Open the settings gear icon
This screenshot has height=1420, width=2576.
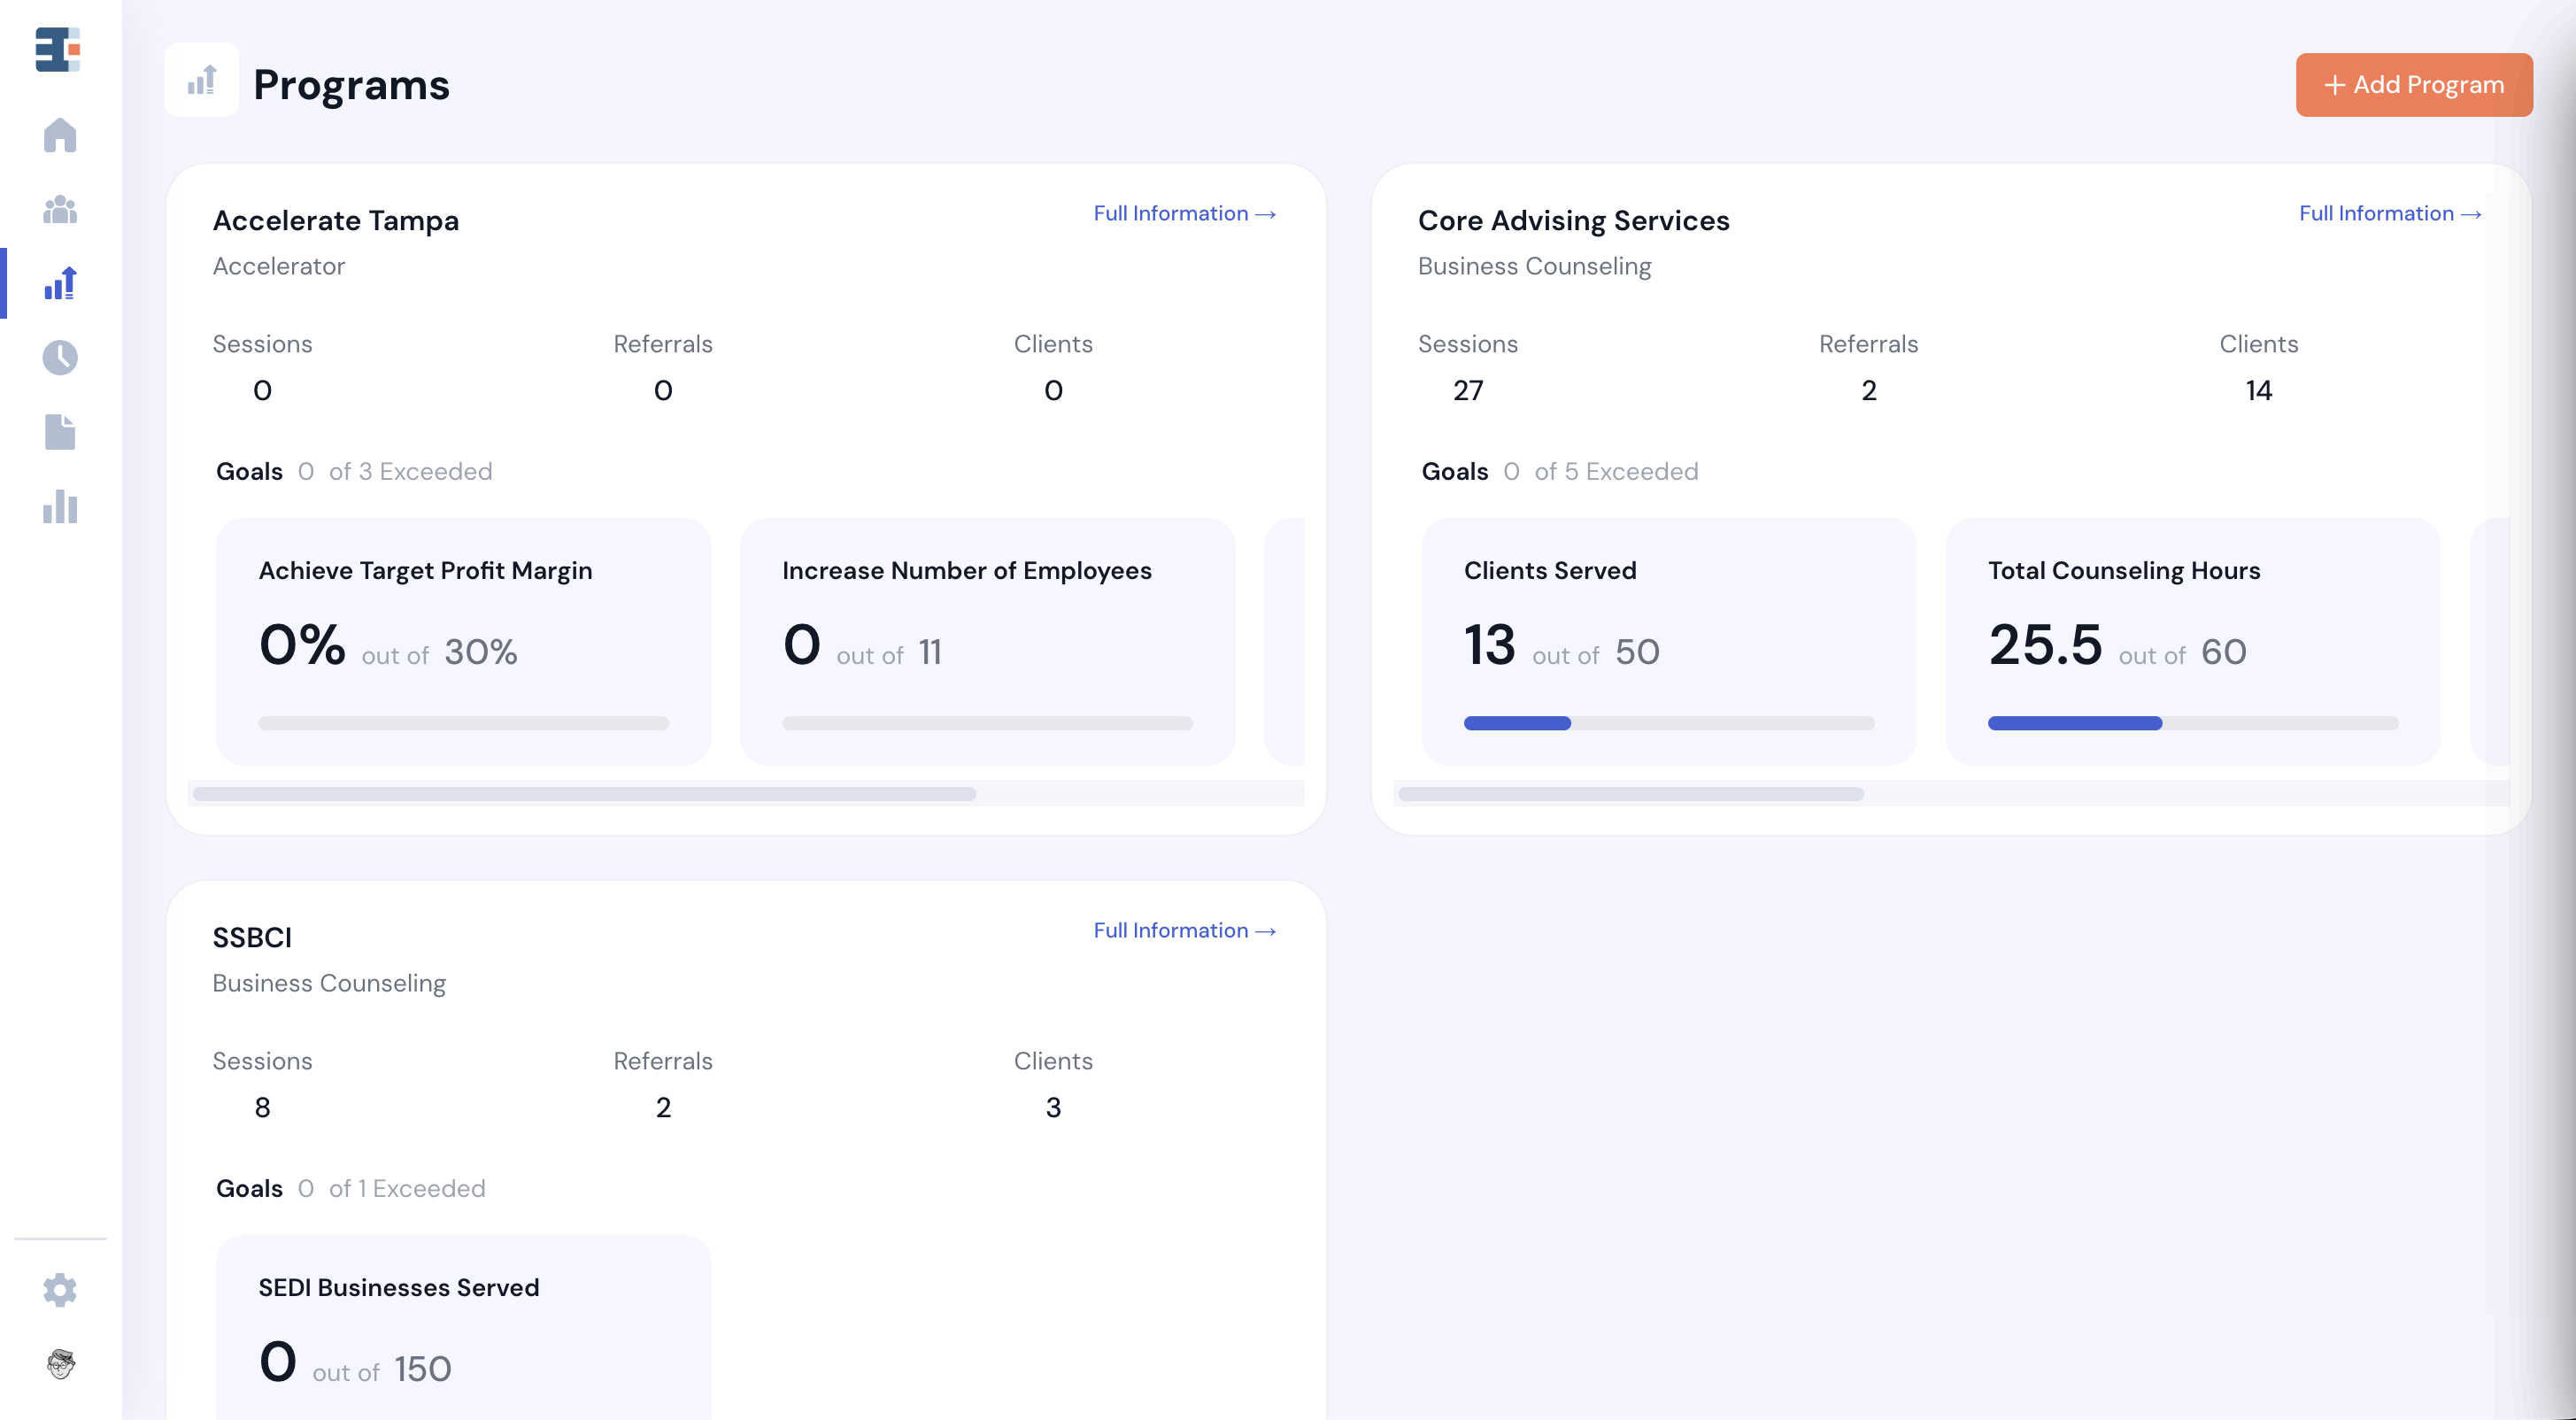pos(60,1290)
